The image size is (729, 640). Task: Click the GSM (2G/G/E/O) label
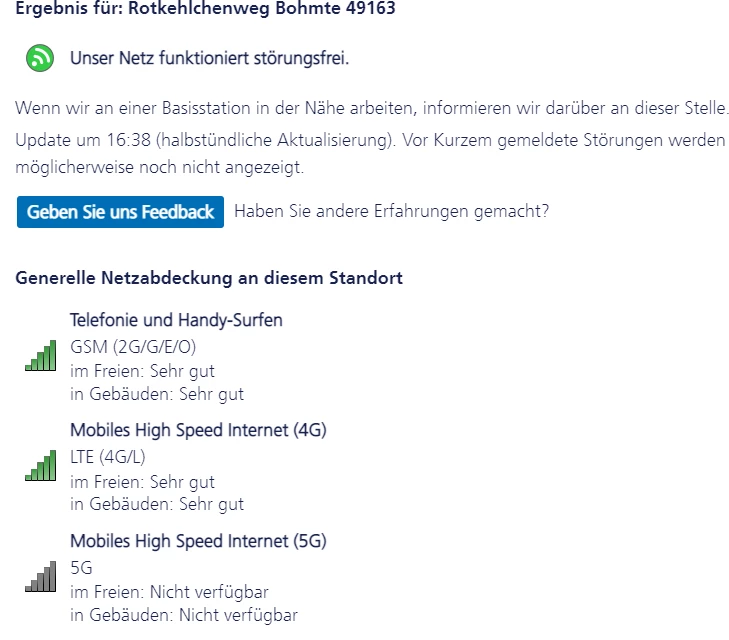pyautogui.click(x=133, y=347)
